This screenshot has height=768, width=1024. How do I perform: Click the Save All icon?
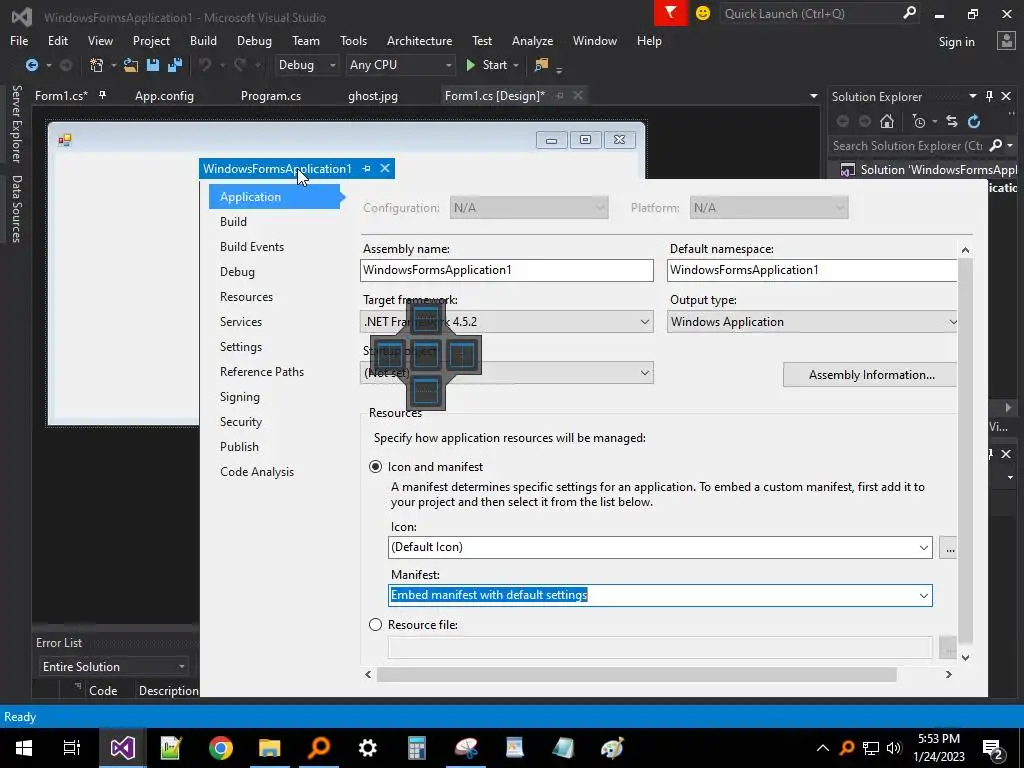pyautogui.click(x=175, y=65)
